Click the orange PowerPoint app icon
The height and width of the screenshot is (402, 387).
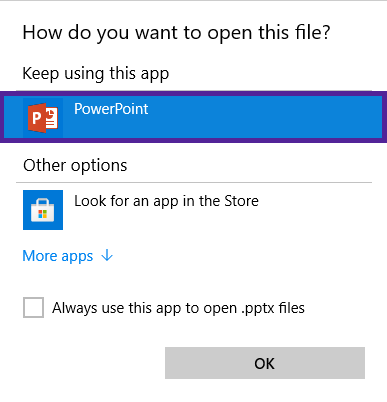pos(43,118)
